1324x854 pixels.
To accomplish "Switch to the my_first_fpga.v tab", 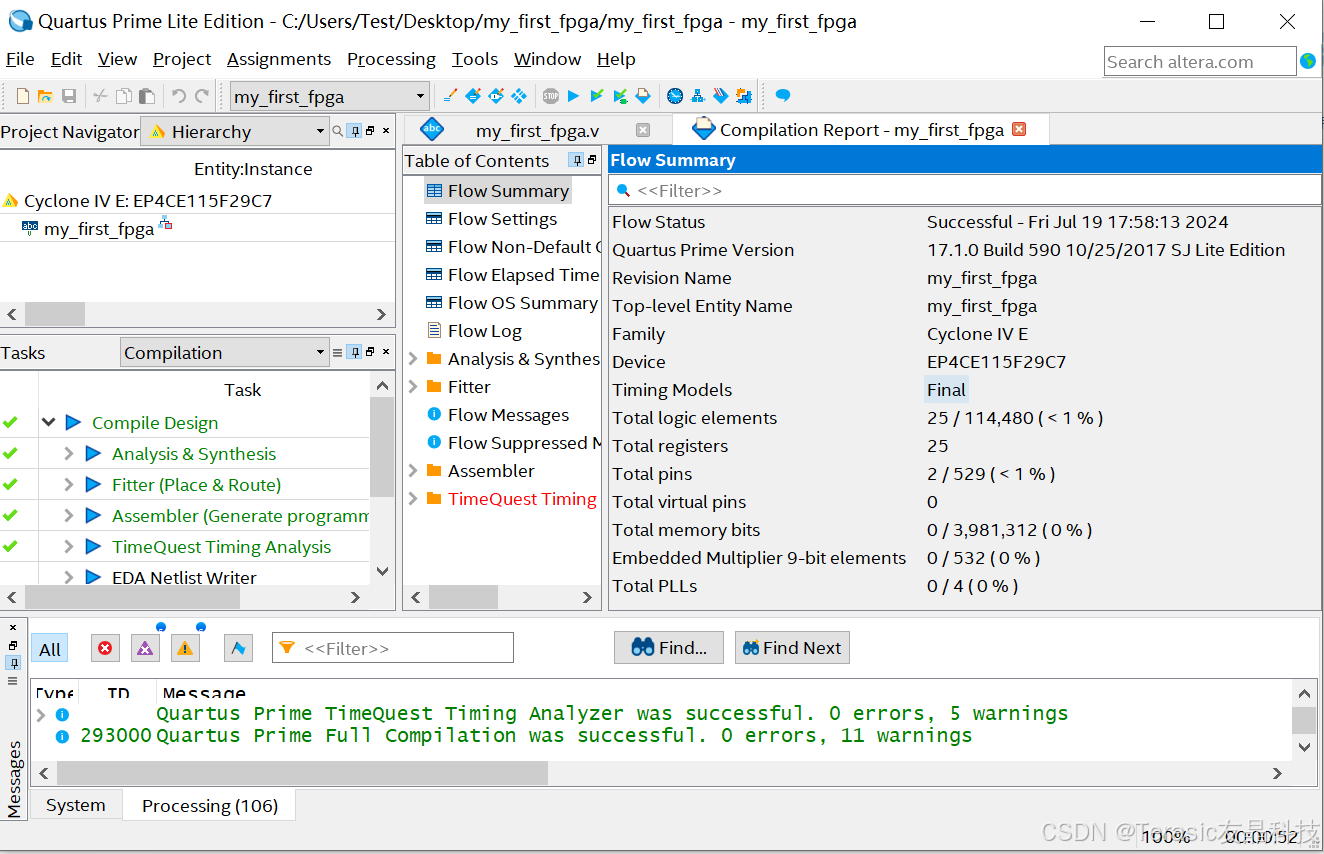I will pyautogui.click(x=537, y=130).
